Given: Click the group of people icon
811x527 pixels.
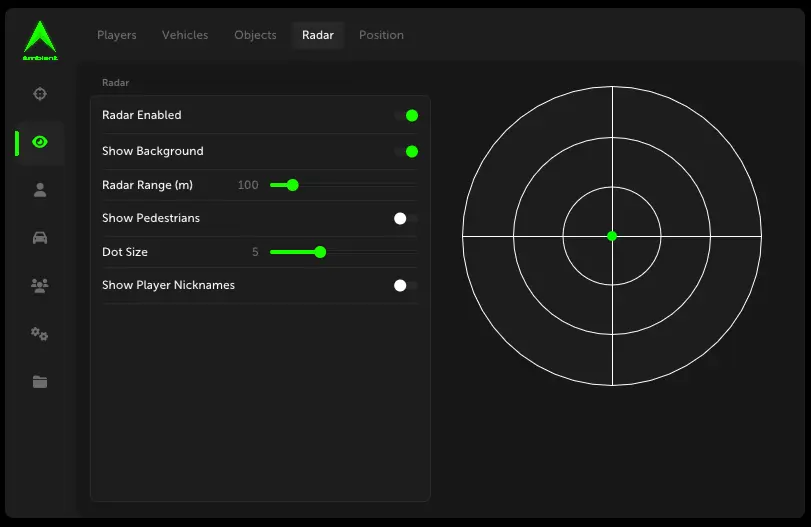Looking at the screenshot, I should click(x=40, y=286).
